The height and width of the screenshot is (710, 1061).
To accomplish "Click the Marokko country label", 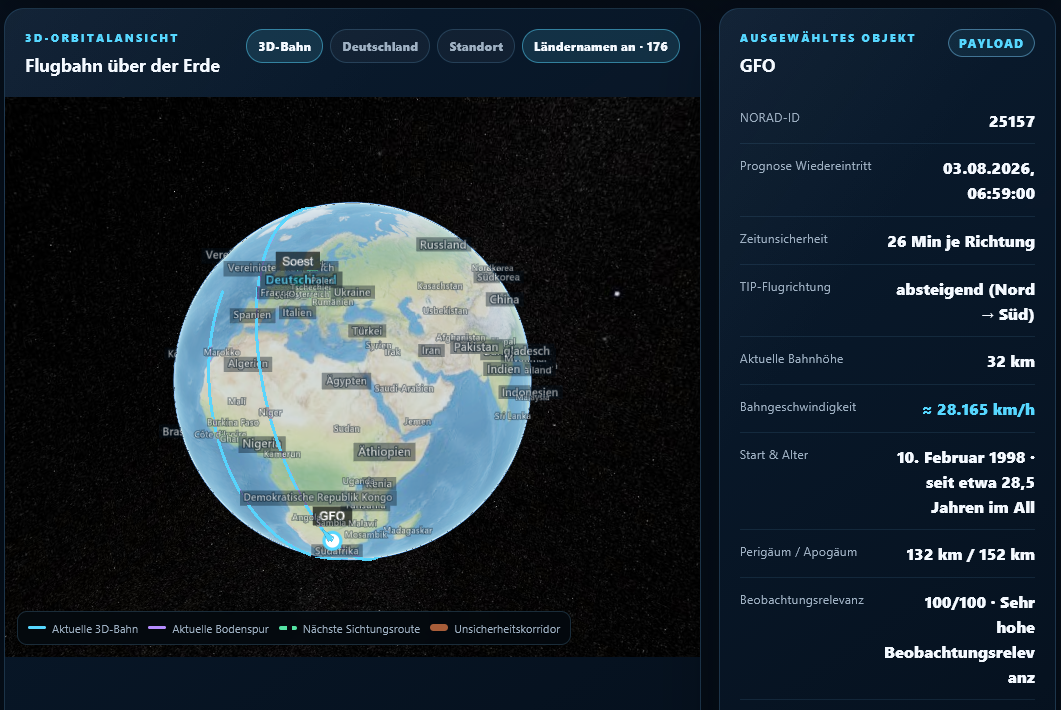I will click(221, 352).
